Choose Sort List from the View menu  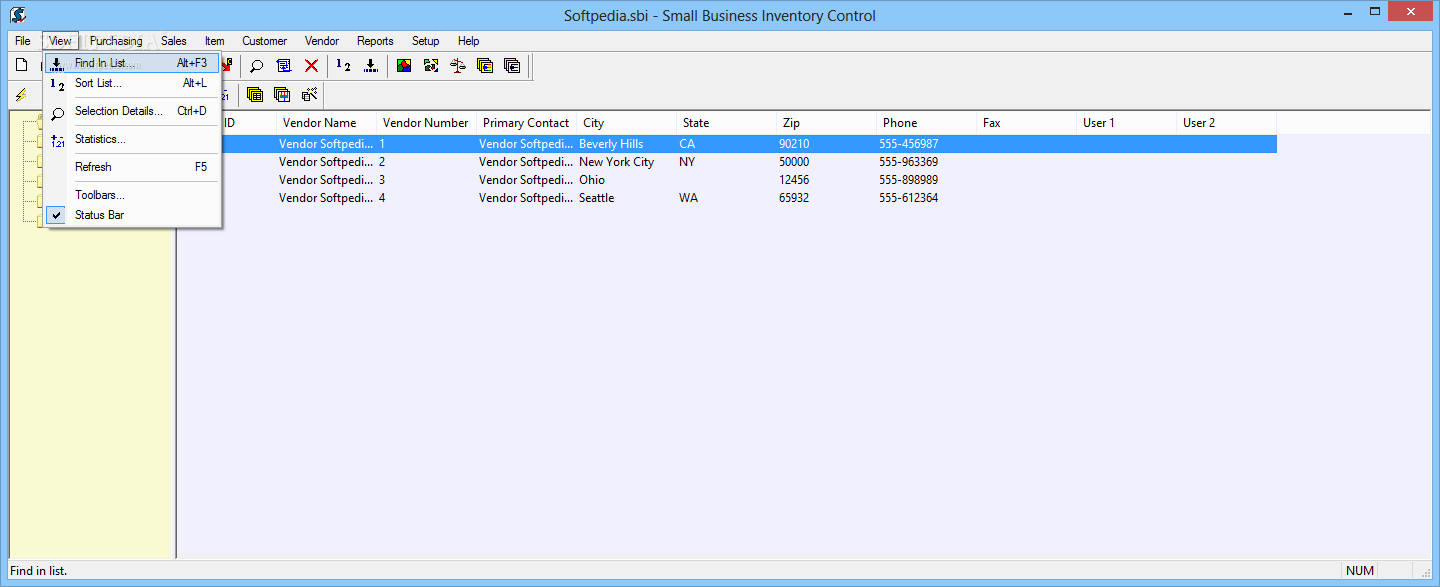tap(133, 83)
